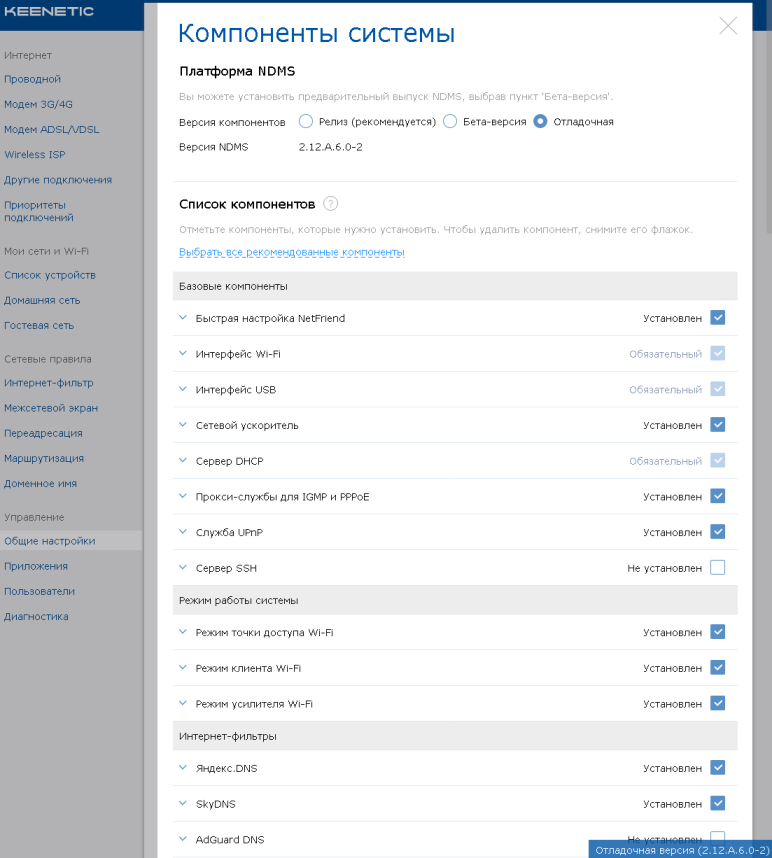The image size is (772, 858).
Task: Click the Режим работы системы section header
Action: point(455,600)
